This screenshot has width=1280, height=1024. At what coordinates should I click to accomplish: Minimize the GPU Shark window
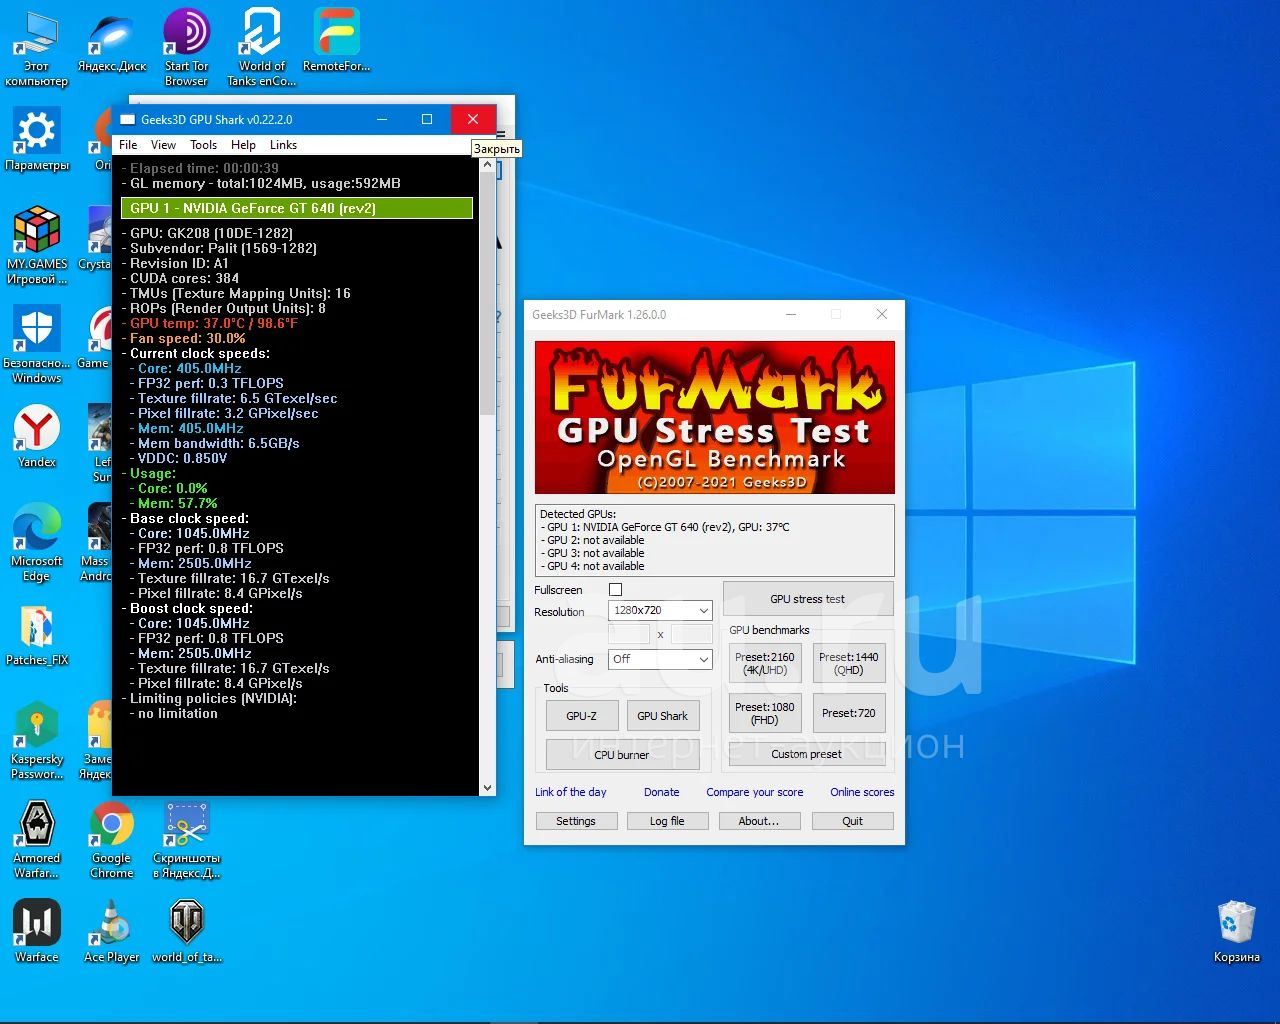point(382,119)
